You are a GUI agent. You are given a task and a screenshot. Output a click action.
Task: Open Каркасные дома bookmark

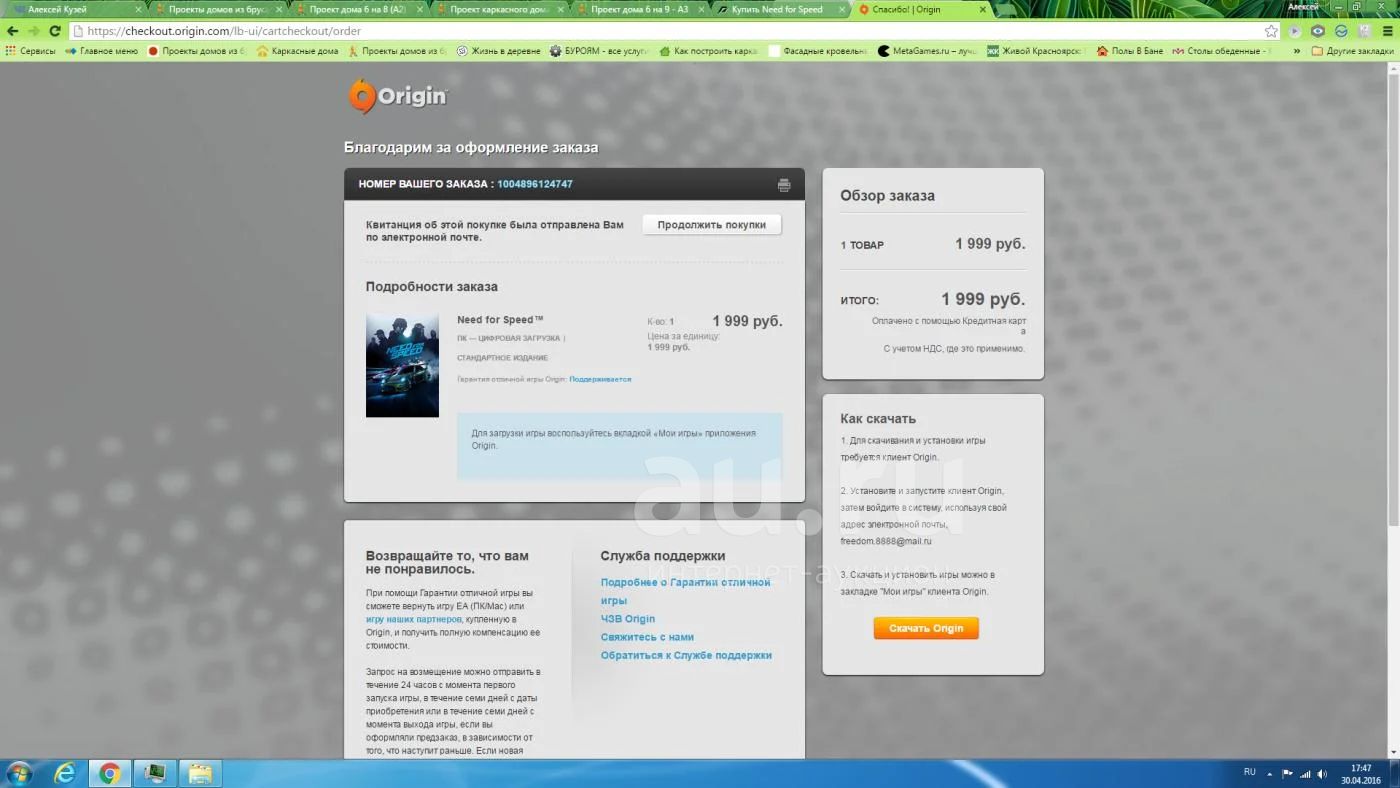click(298, 51)
